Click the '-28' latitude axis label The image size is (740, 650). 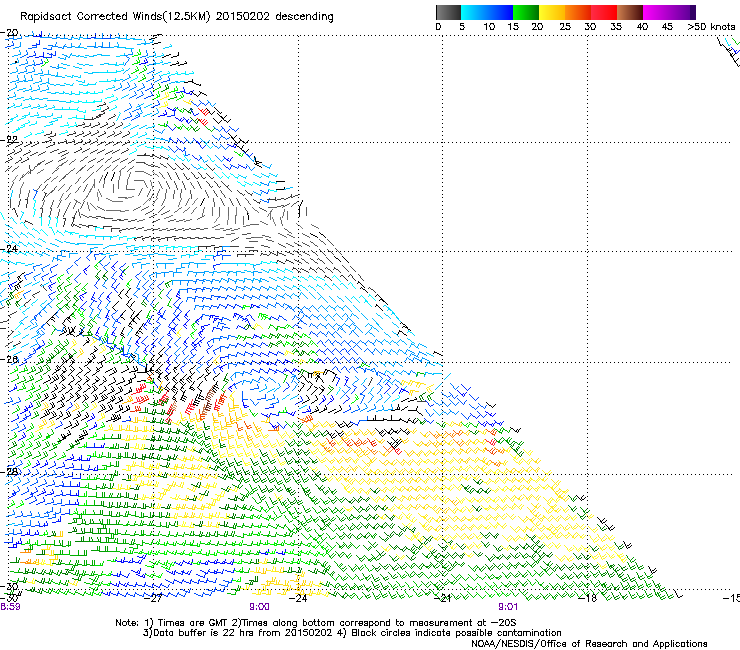pyautogui.click(x=10, y=472)
